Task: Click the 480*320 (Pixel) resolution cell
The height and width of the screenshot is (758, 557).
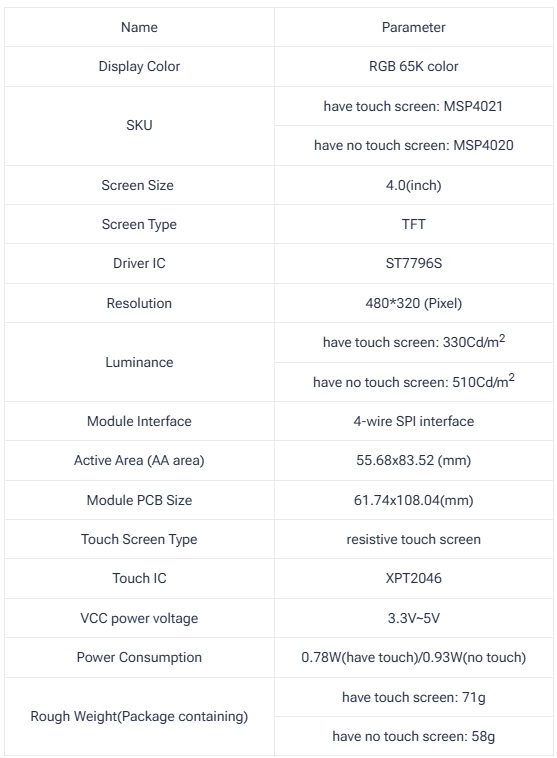Action: click(x=413, y=303)
